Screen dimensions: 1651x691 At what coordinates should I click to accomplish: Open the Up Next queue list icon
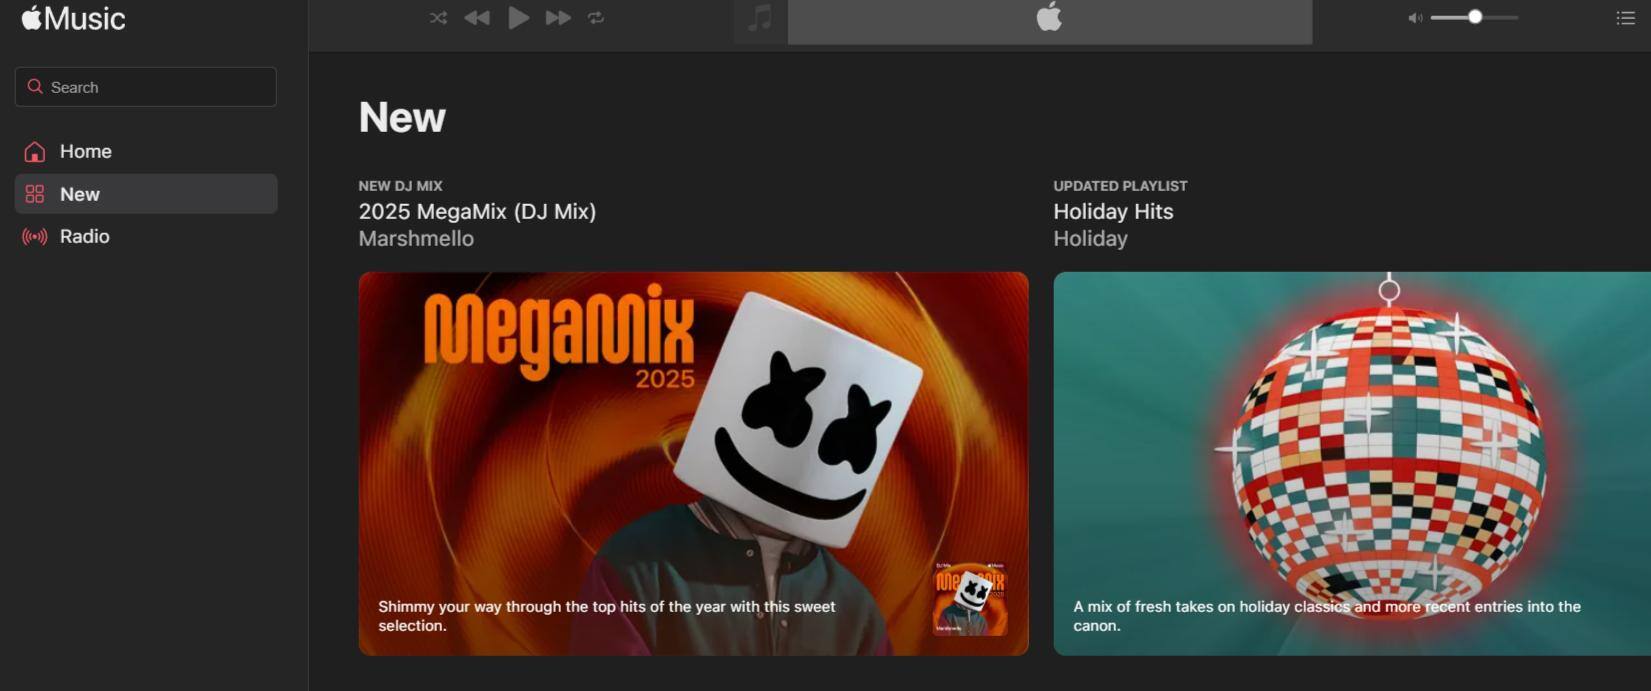pyautogui.click(x=1625, y=18)
